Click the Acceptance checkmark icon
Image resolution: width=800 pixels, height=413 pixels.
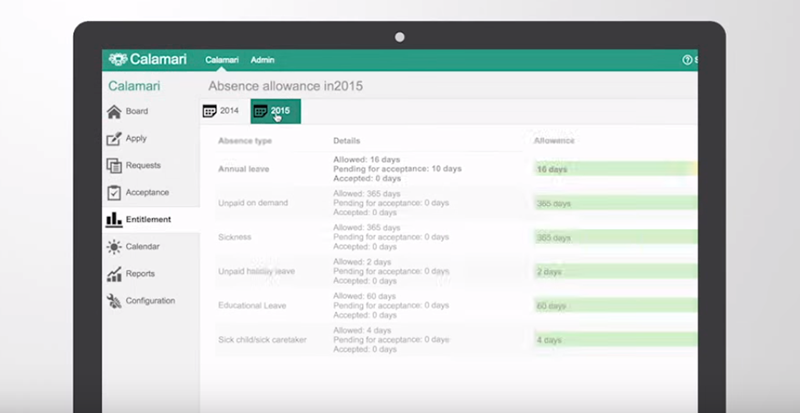point(114,192)
